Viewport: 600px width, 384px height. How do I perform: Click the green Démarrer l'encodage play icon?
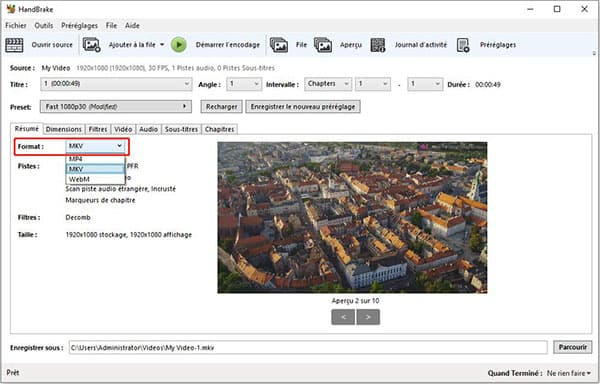coord(178,45)
